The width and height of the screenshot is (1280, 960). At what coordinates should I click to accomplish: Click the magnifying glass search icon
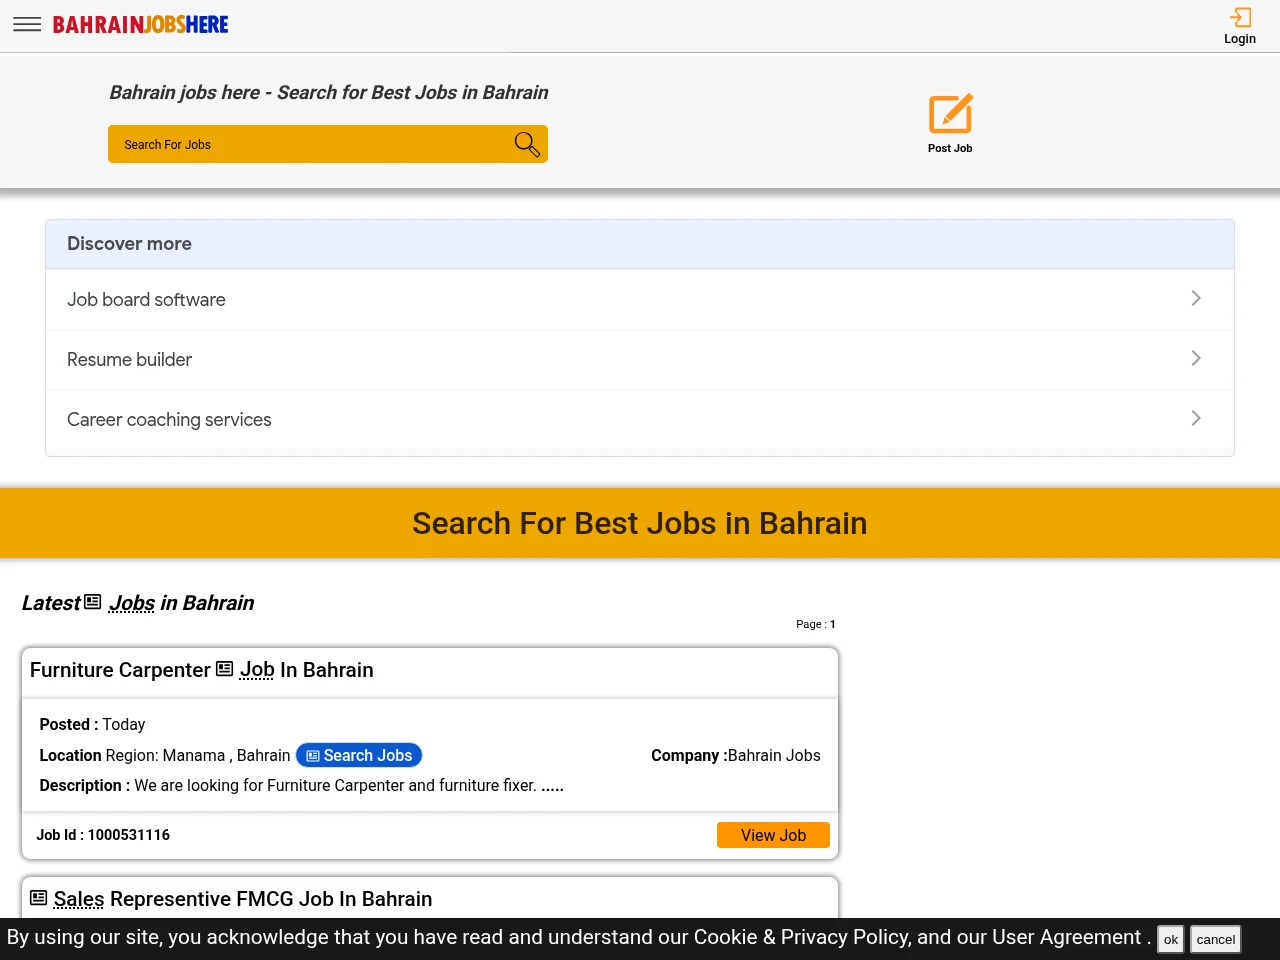pyautogui.click(x=527, y=144)
